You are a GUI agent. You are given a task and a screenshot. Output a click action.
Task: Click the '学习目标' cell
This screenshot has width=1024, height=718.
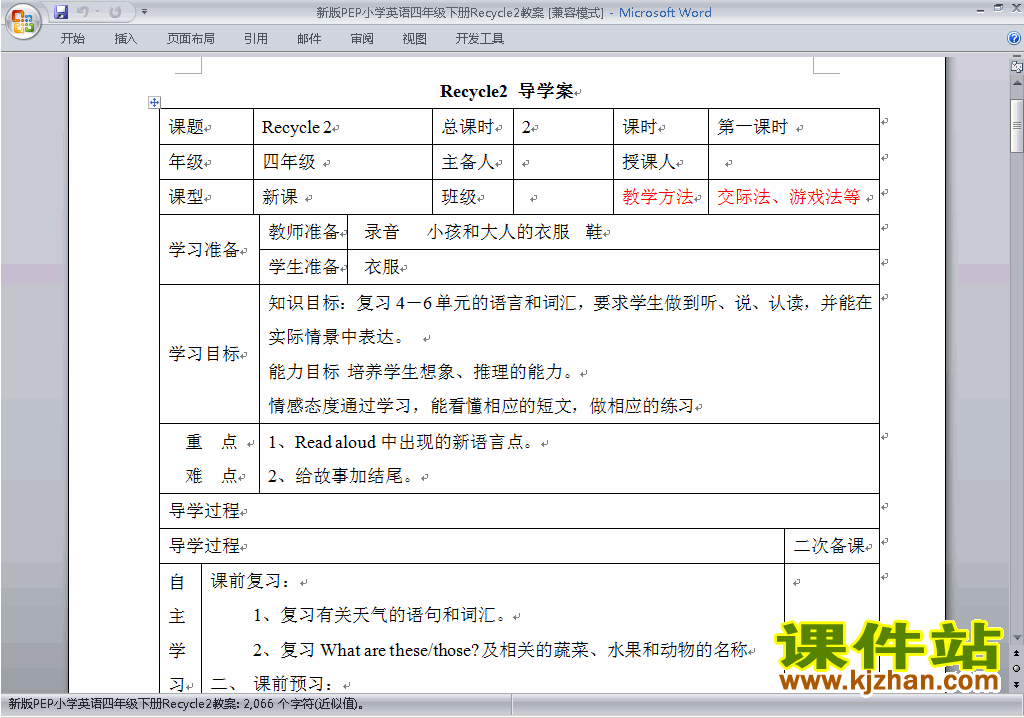point(209,354)
